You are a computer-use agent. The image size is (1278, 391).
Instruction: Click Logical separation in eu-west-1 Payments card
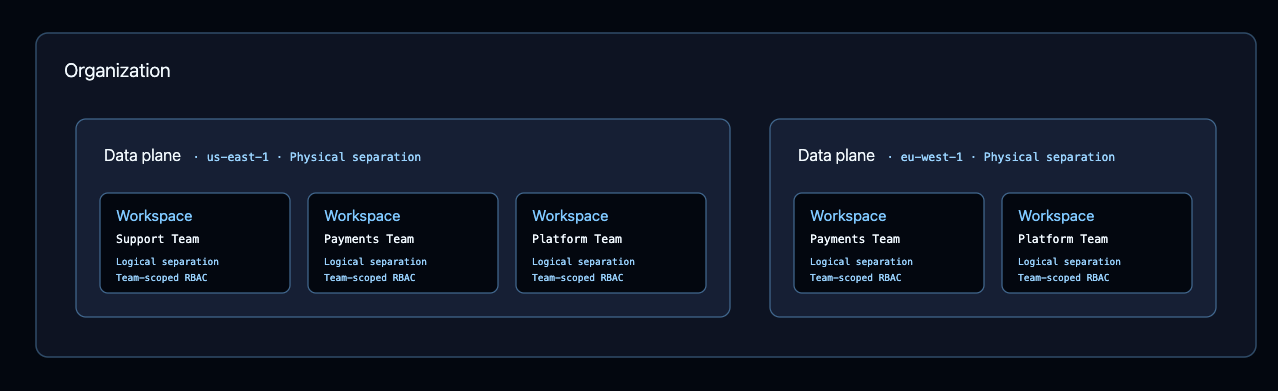[x=861, y=262]
